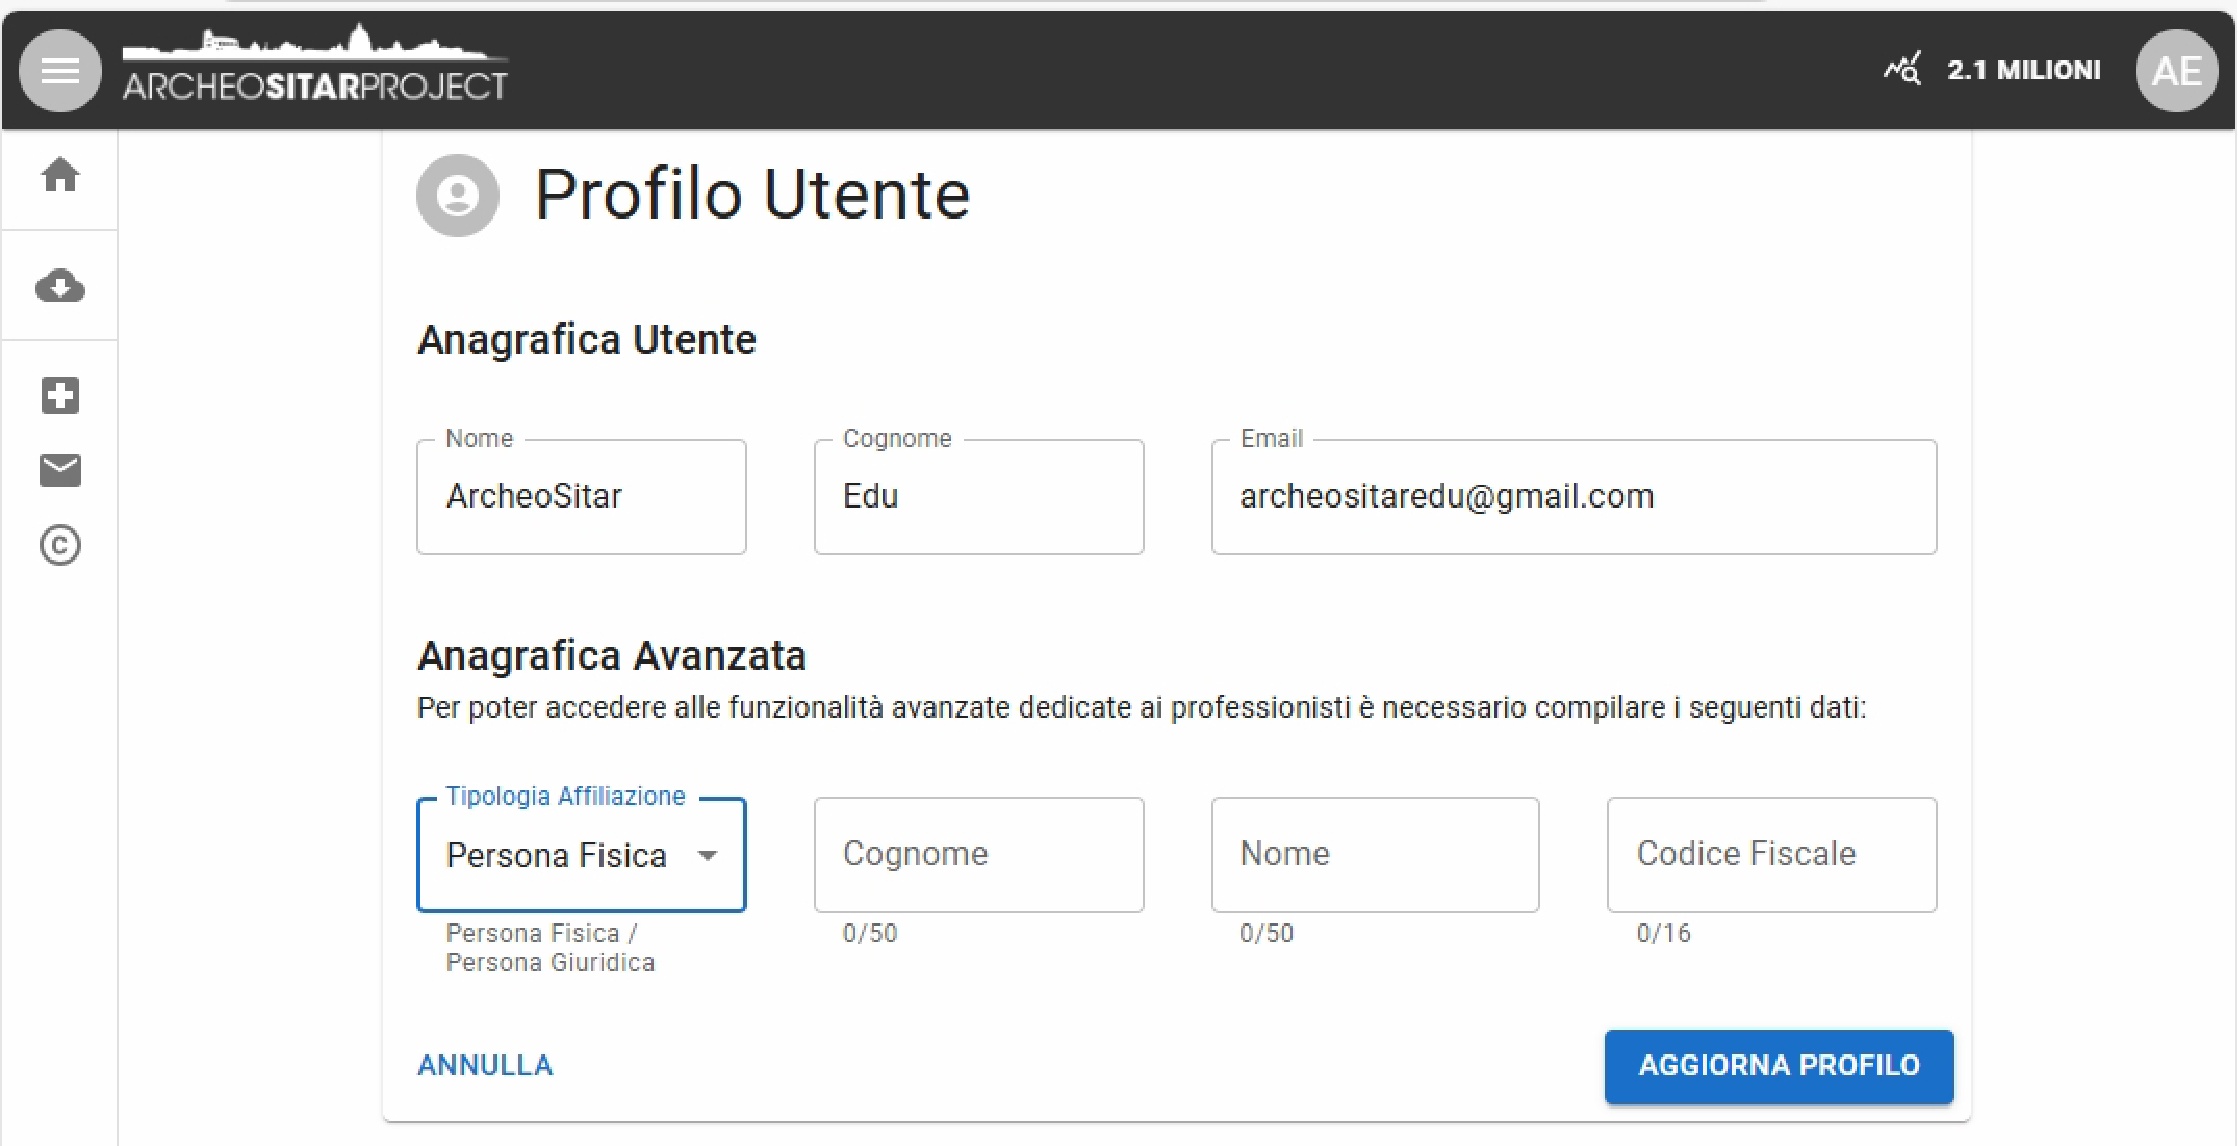Click the analytics search icon in header
Viewport: 2238px width, 1146px height.
point(1902,70)
